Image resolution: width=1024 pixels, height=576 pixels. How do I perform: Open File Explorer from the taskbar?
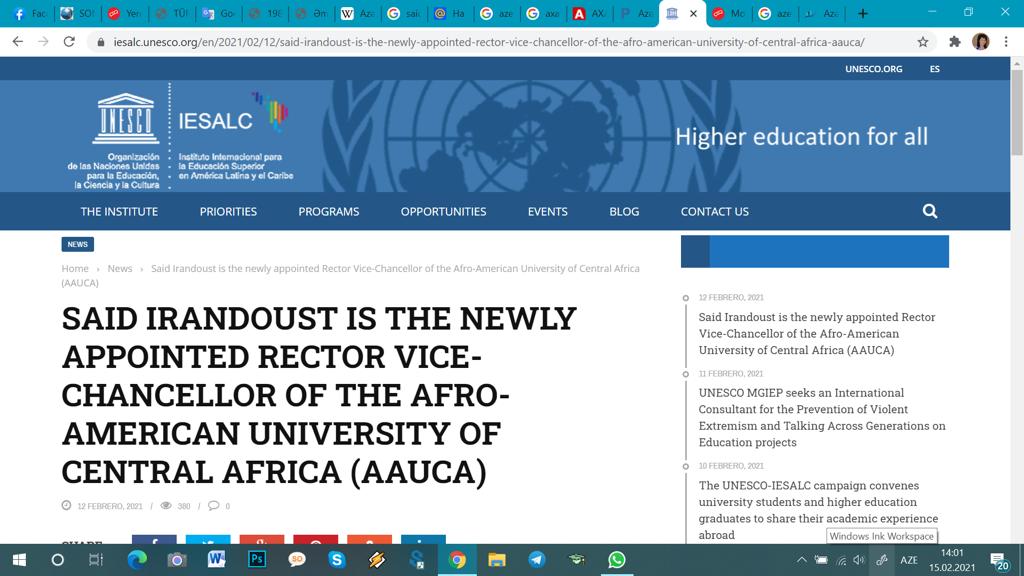(497, 560)
